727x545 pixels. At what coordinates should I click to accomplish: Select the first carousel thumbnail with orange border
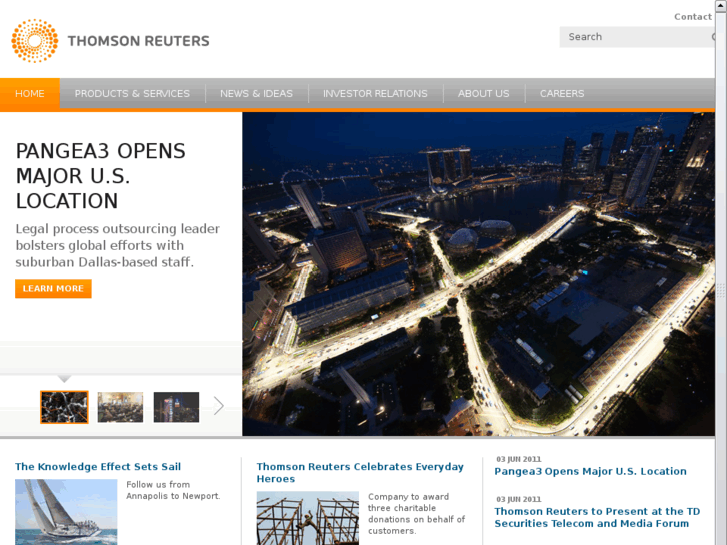(64, 407)
